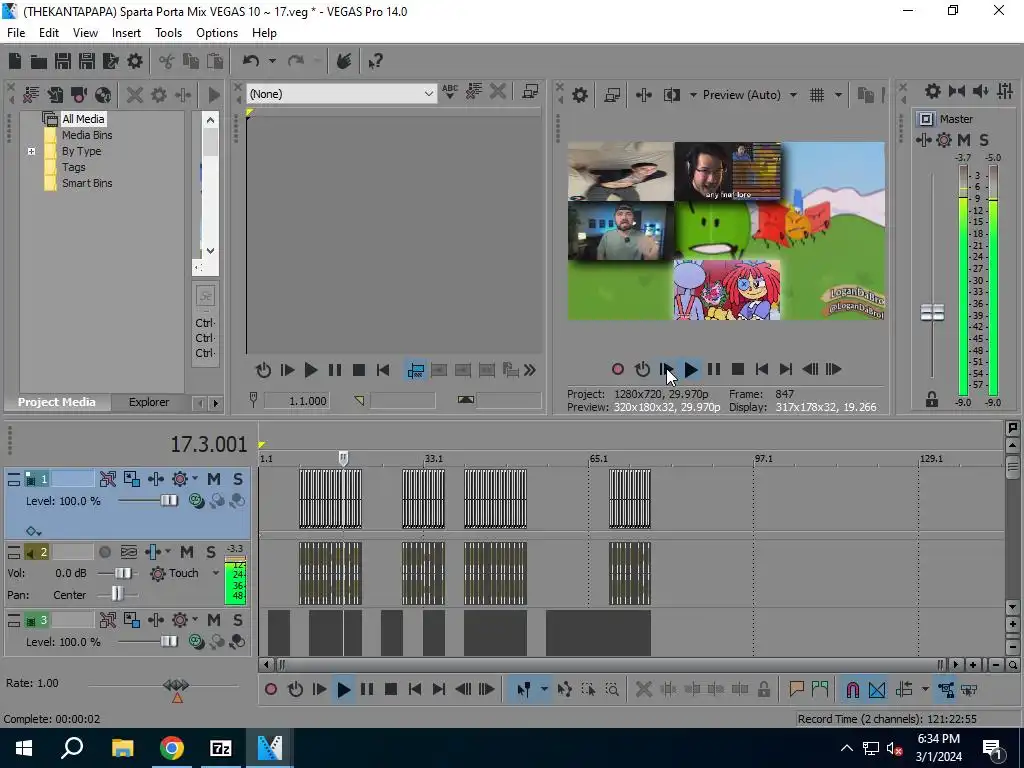The height and width of the screenshot is (768, 1024).
Task: Play the timeline from the transport bar
Action: click(344, 689)
